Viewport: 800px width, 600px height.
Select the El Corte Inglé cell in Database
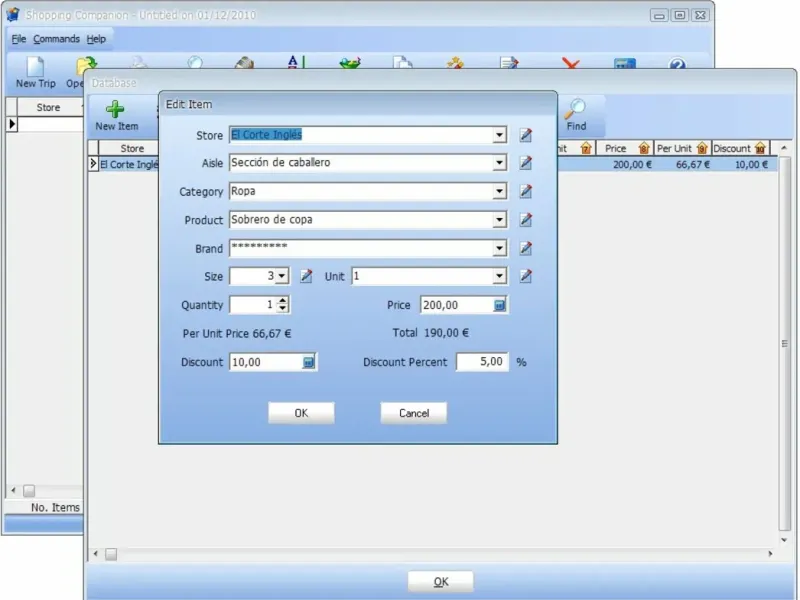click(x=129, y=164)
